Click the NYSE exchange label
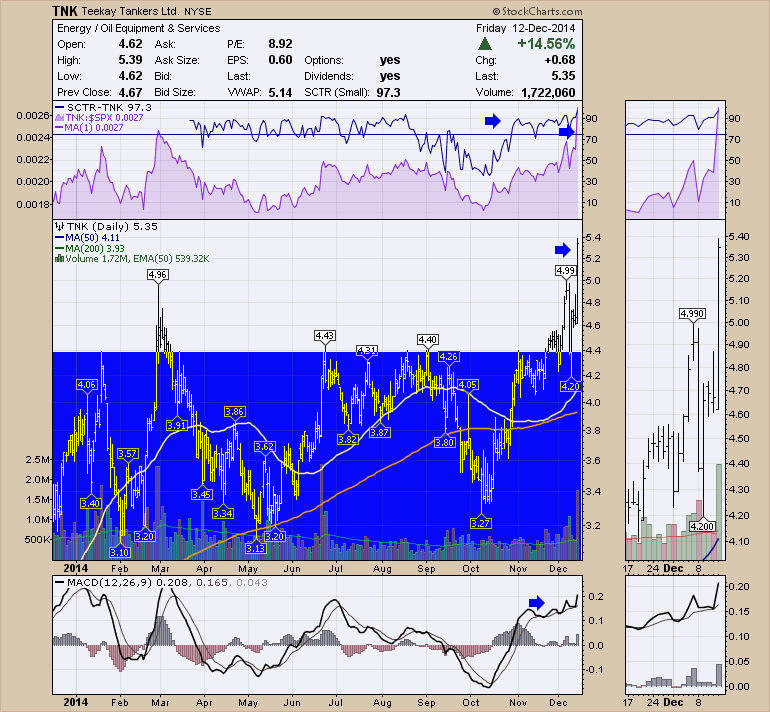This screenshot has width=770, height=712. (x=198, y=11)
